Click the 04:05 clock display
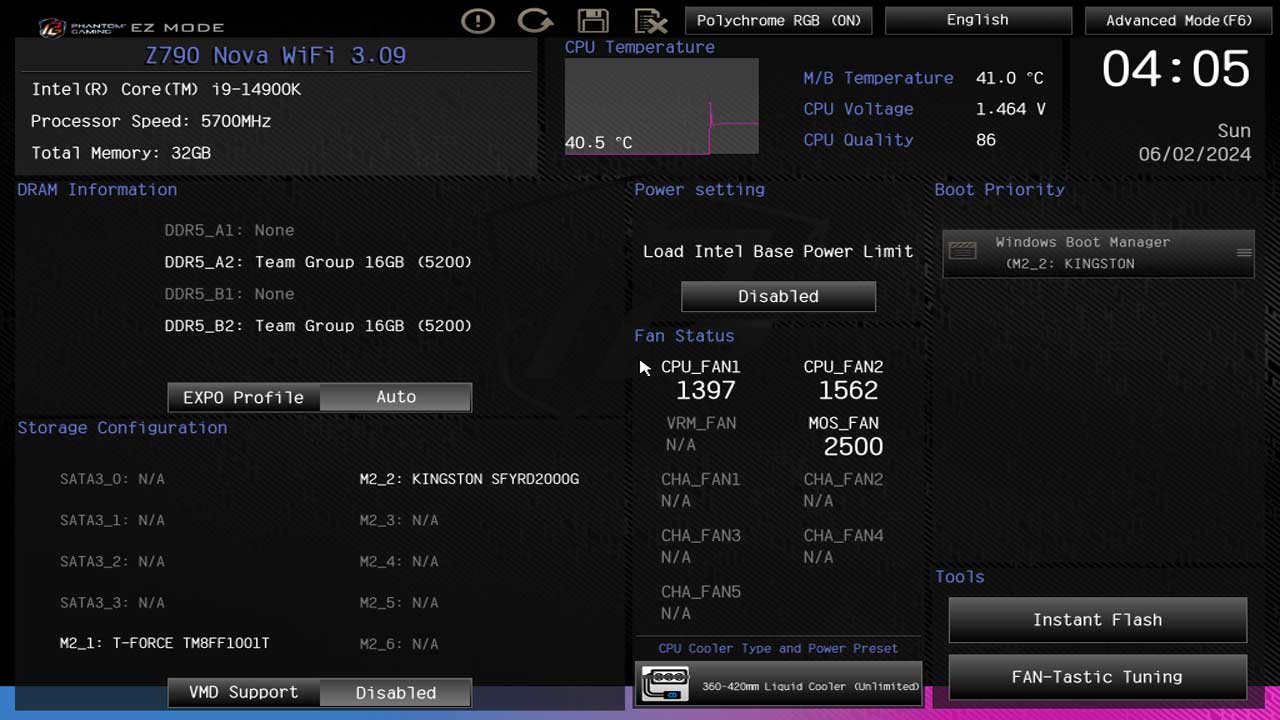The width and height of the screenshot is (1280, 720). [1176, 70]
